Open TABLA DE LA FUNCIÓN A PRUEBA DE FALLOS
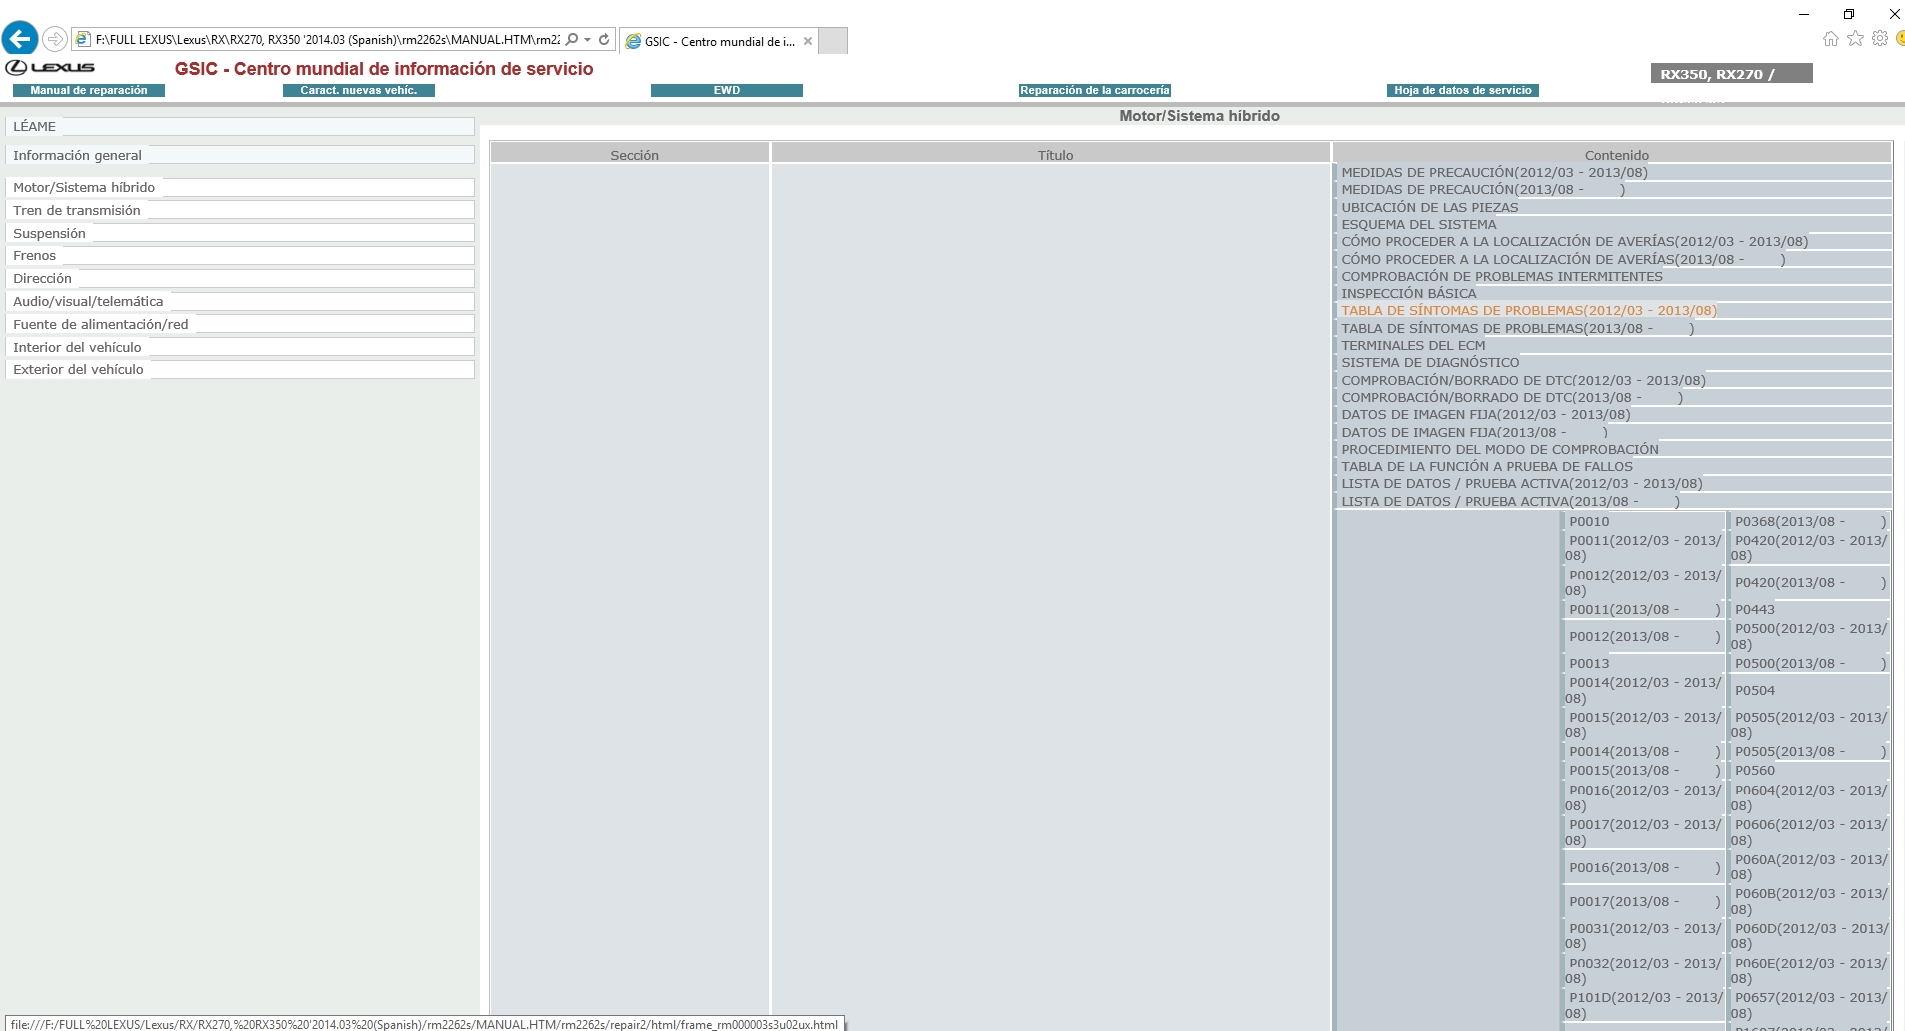Viewport: 1905px width, 1031px height. click(1487, 466)
